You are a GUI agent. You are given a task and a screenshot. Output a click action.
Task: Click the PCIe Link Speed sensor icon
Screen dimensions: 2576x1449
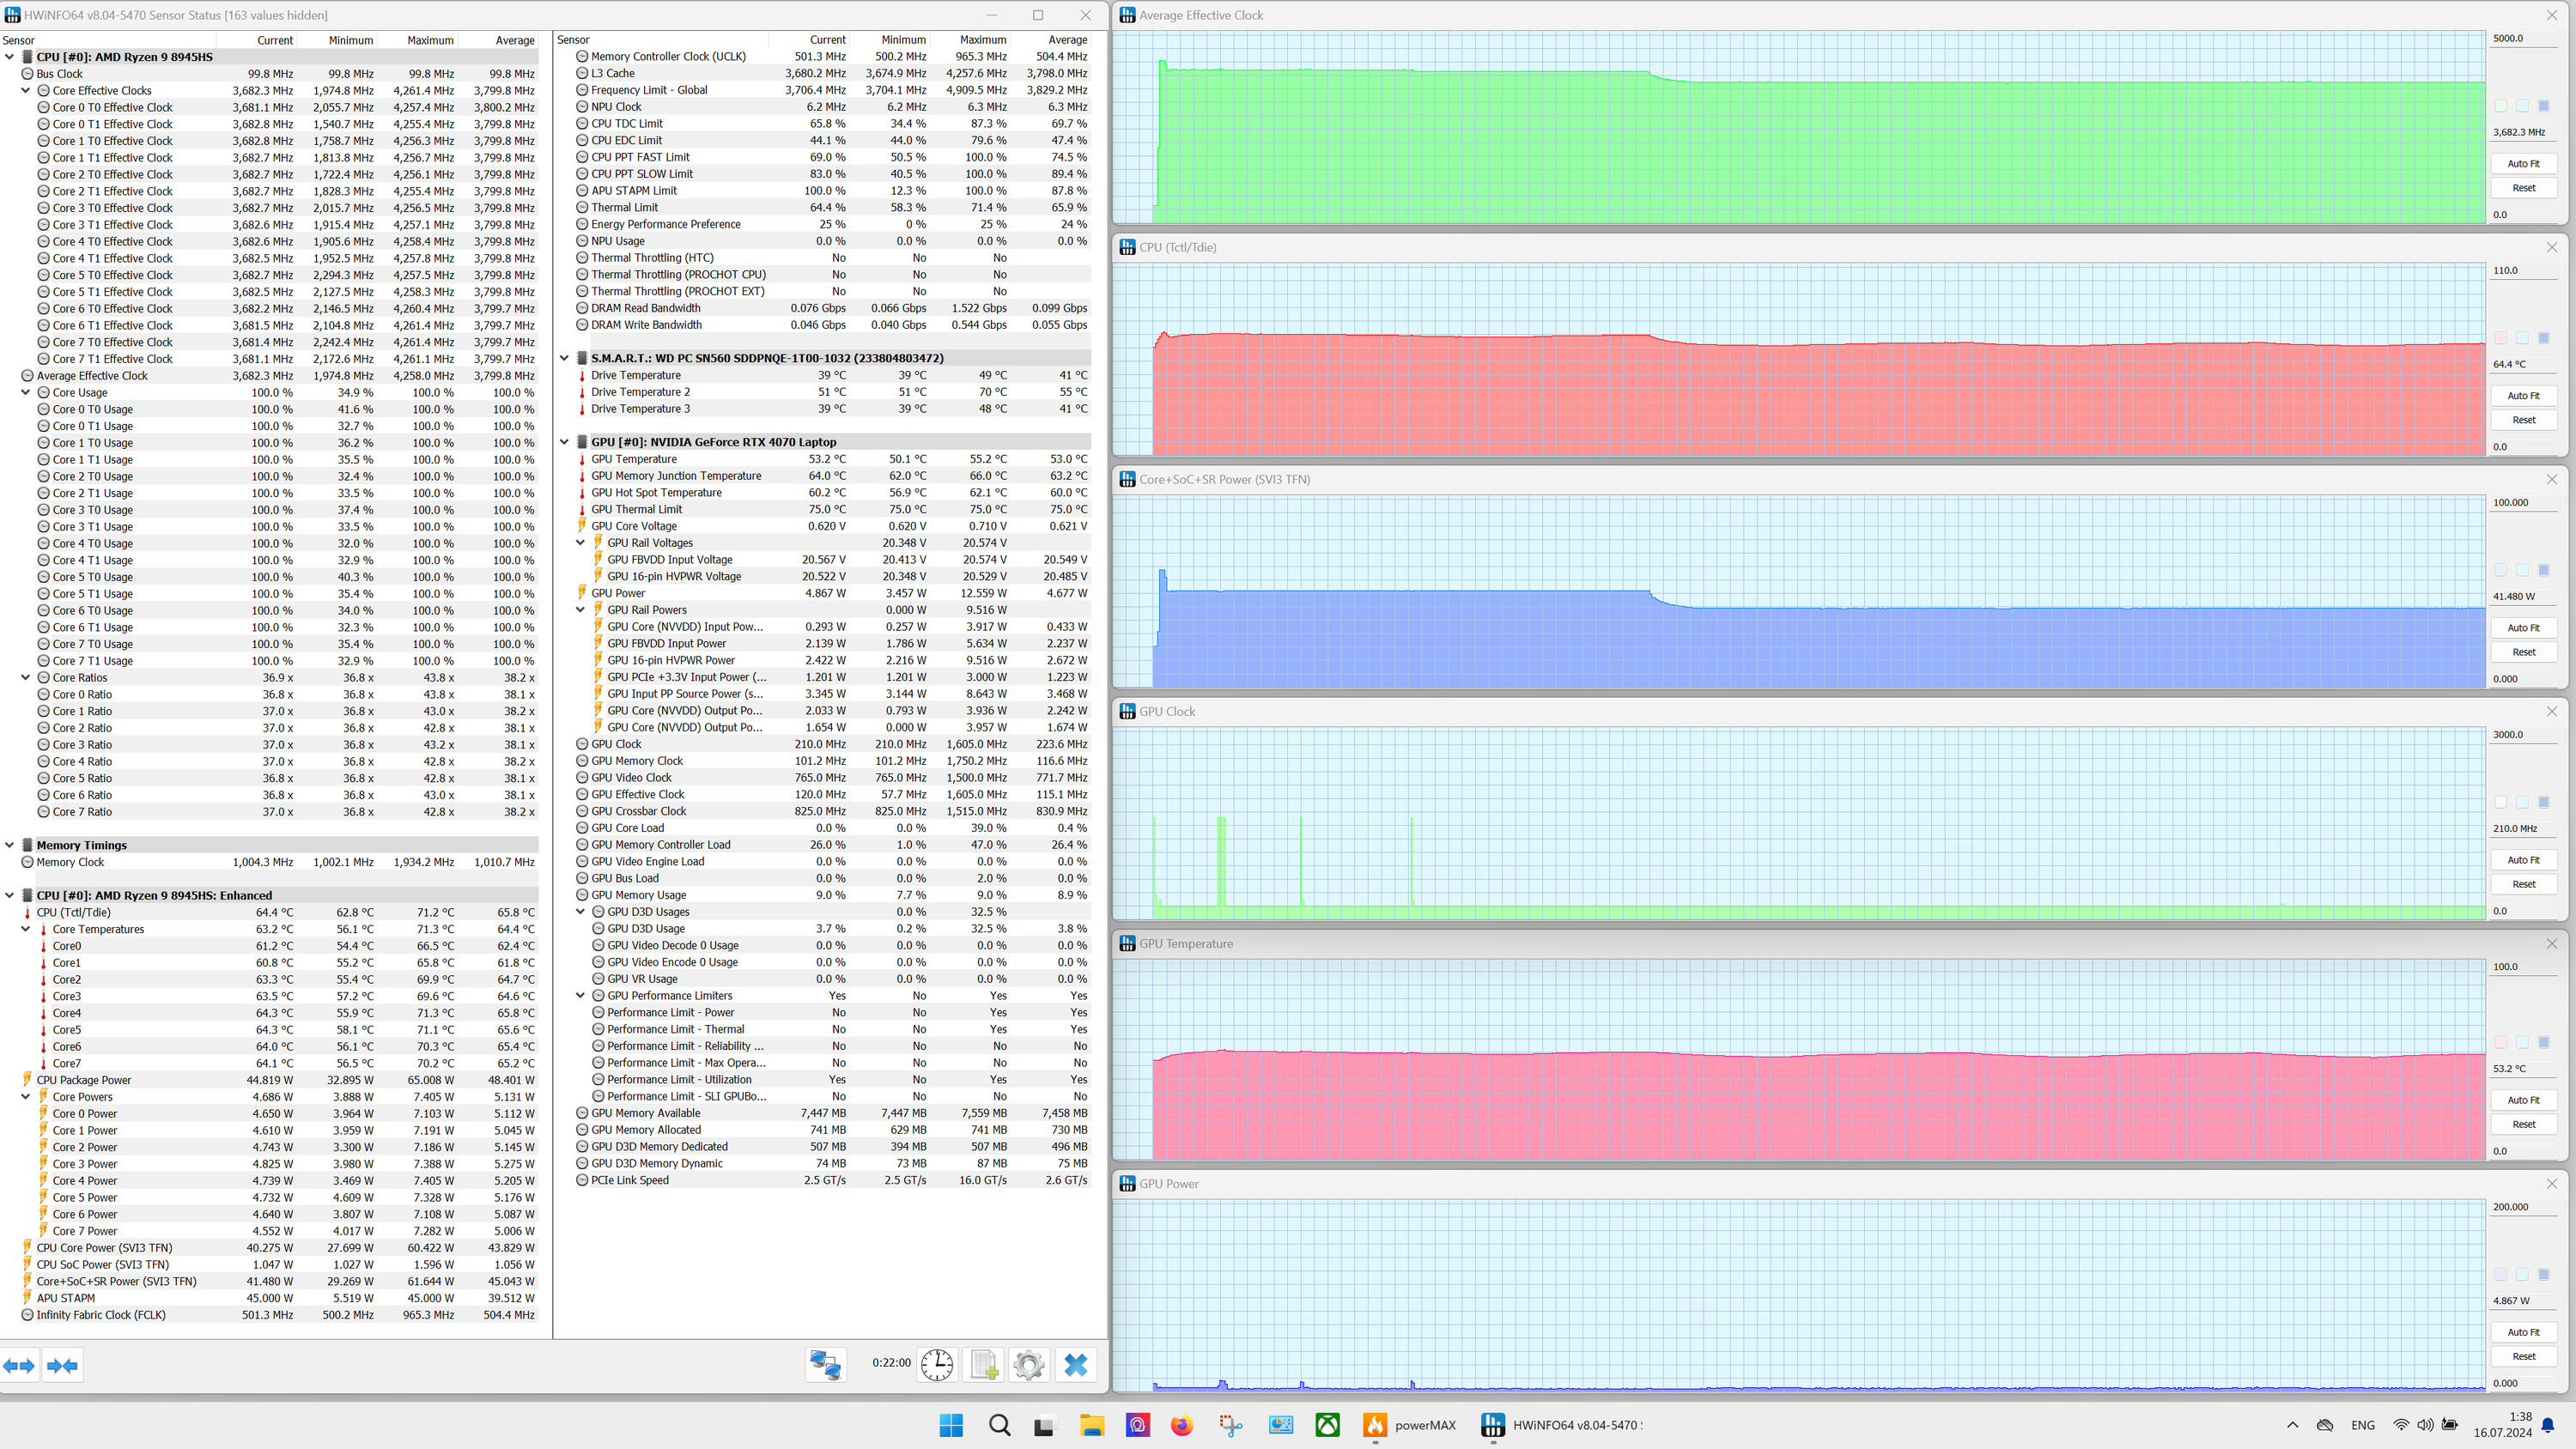[582, 1180]
